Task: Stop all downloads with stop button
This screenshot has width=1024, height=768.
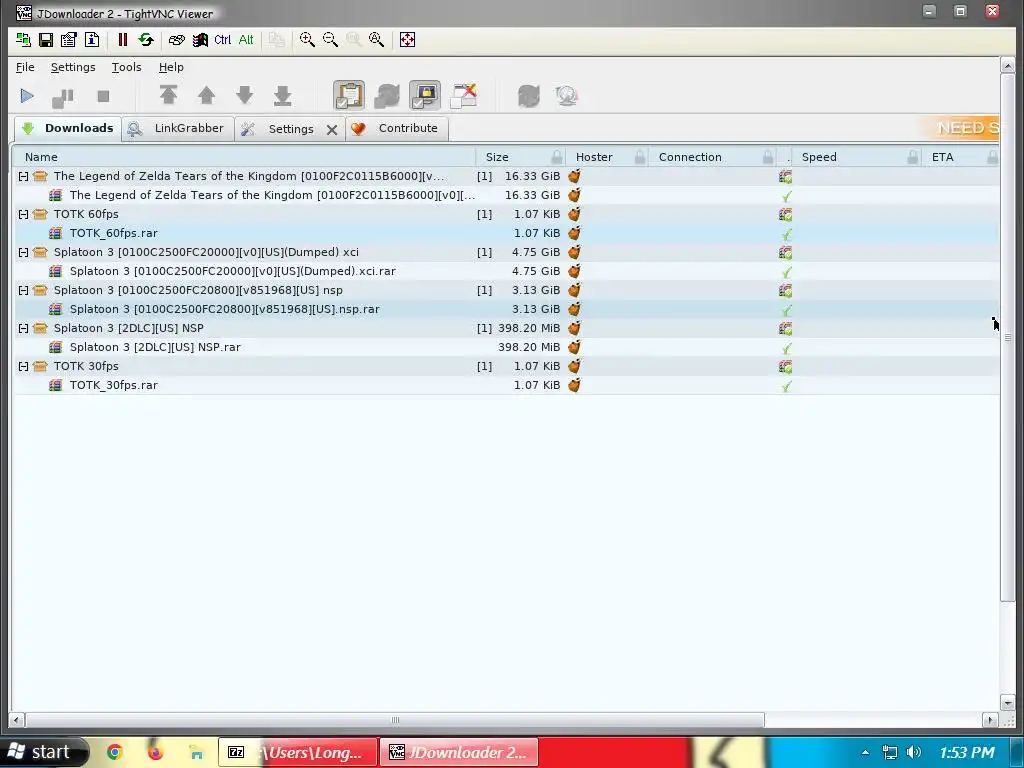Action: [x=103, y=97]
